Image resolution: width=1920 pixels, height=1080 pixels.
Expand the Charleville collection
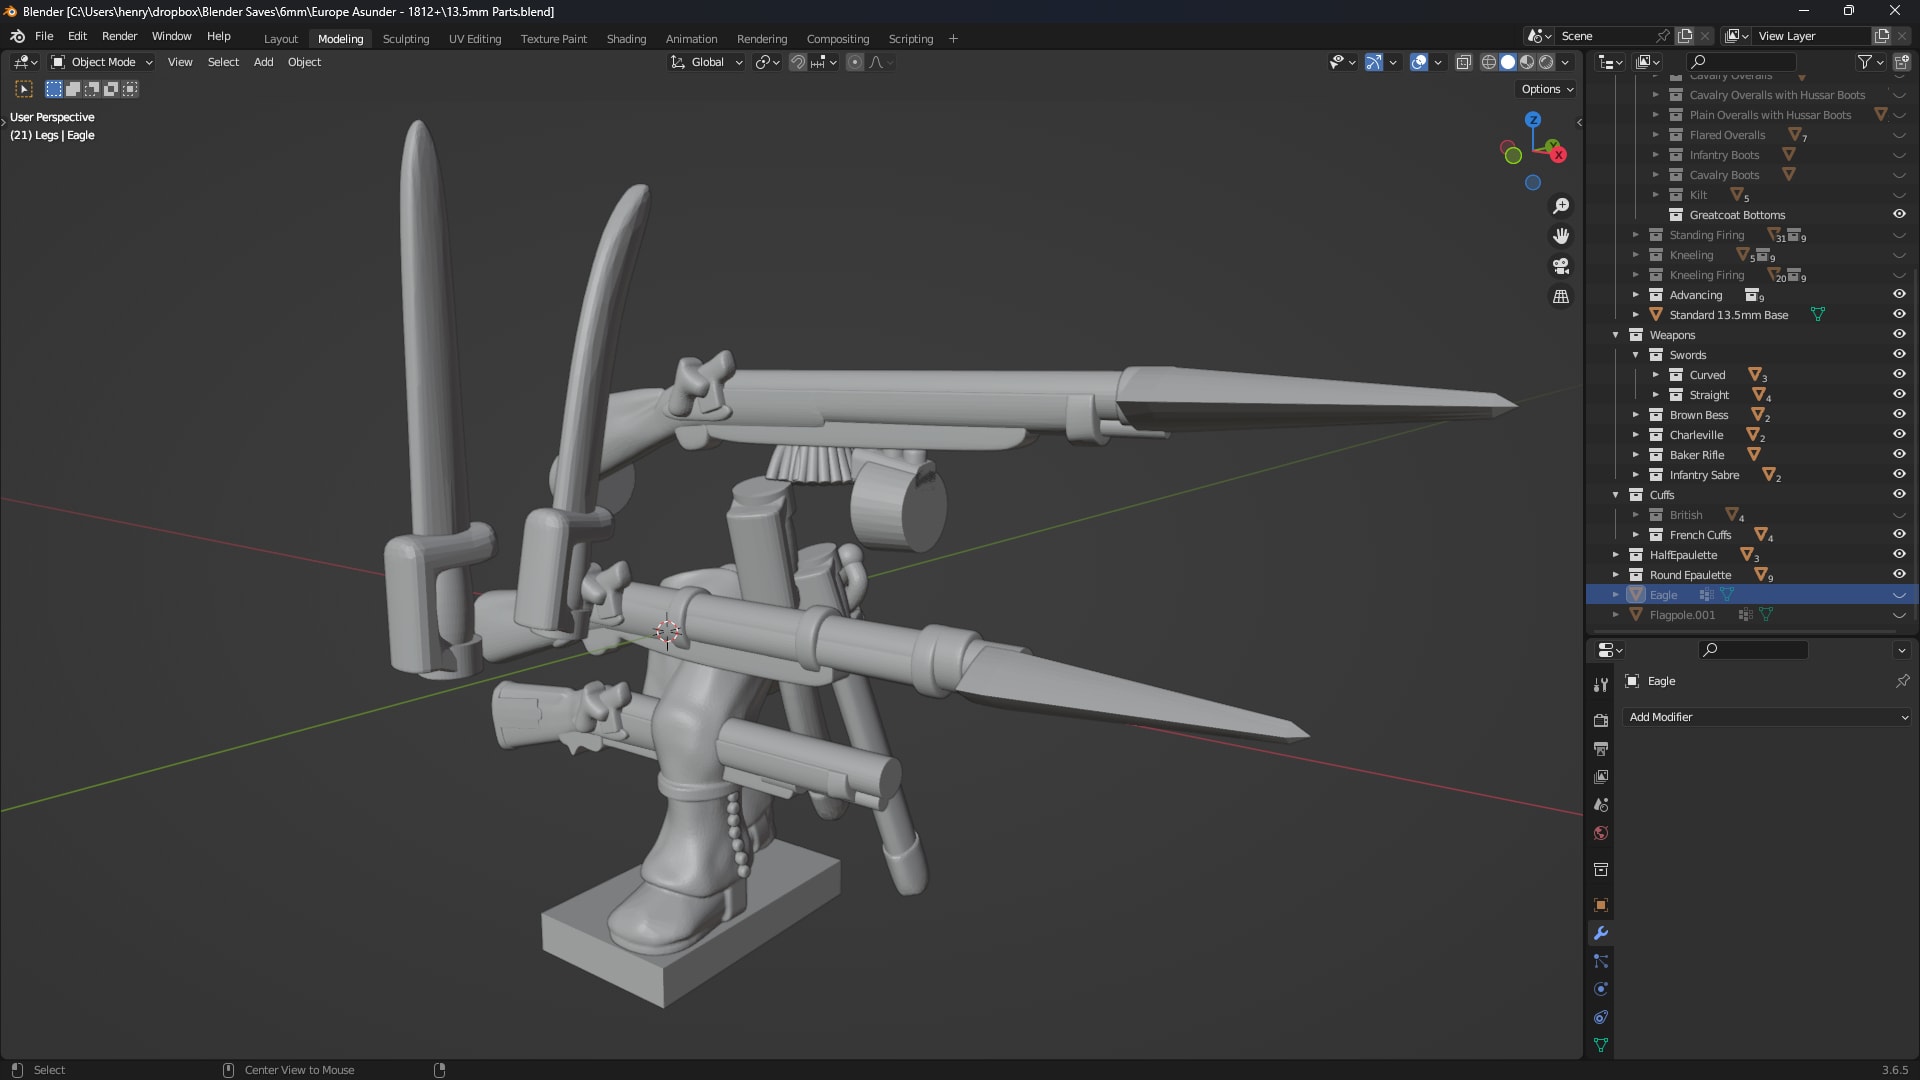pos(1635,435)
